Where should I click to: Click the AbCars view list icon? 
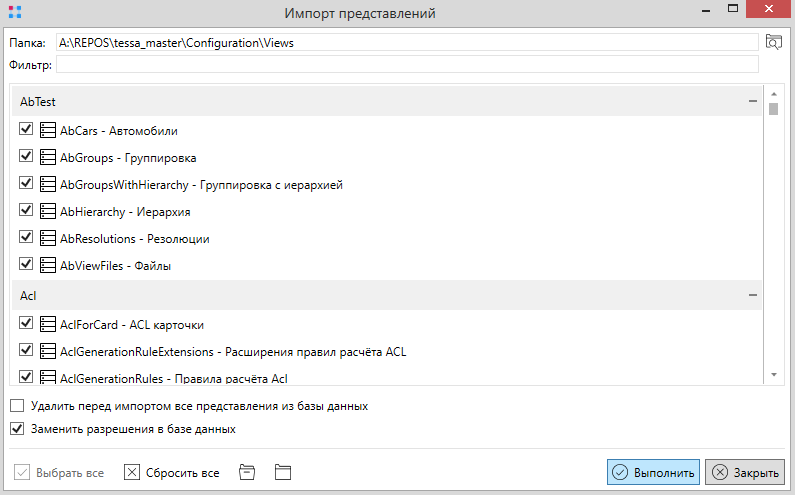(48, 130)
